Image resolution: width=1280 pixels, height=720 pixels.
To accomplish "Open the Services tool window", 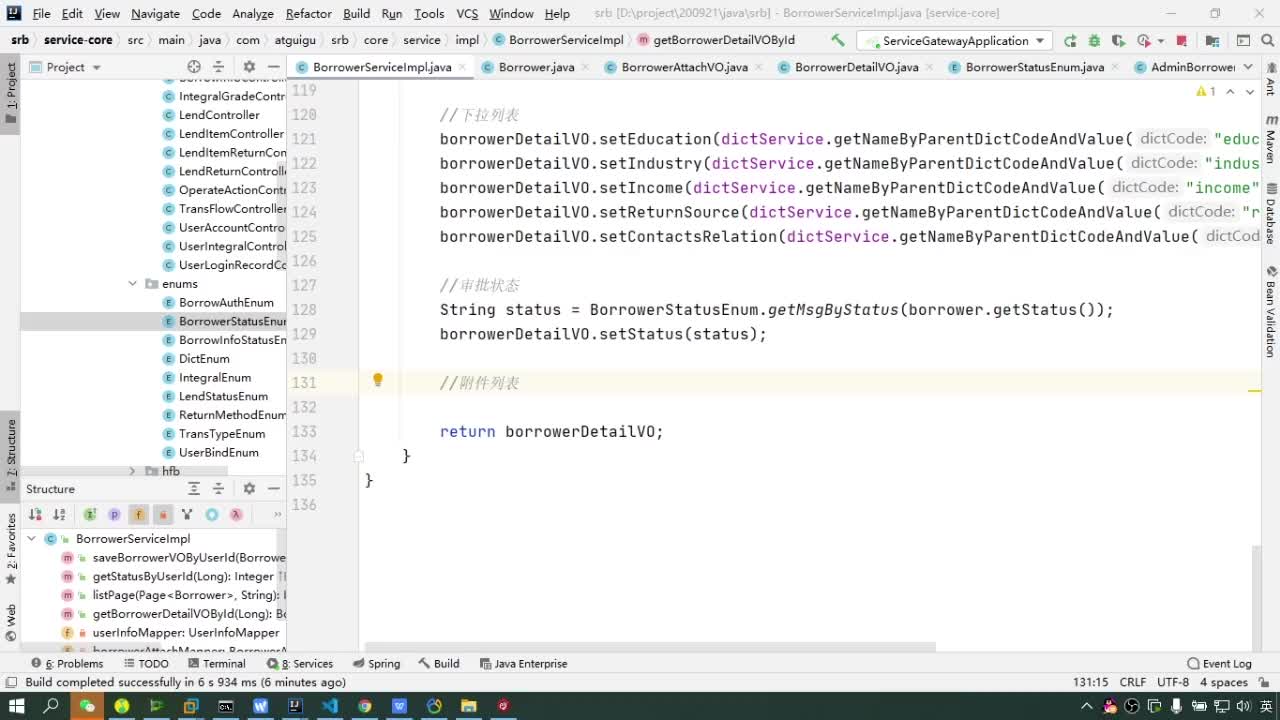I will point(300,664).
